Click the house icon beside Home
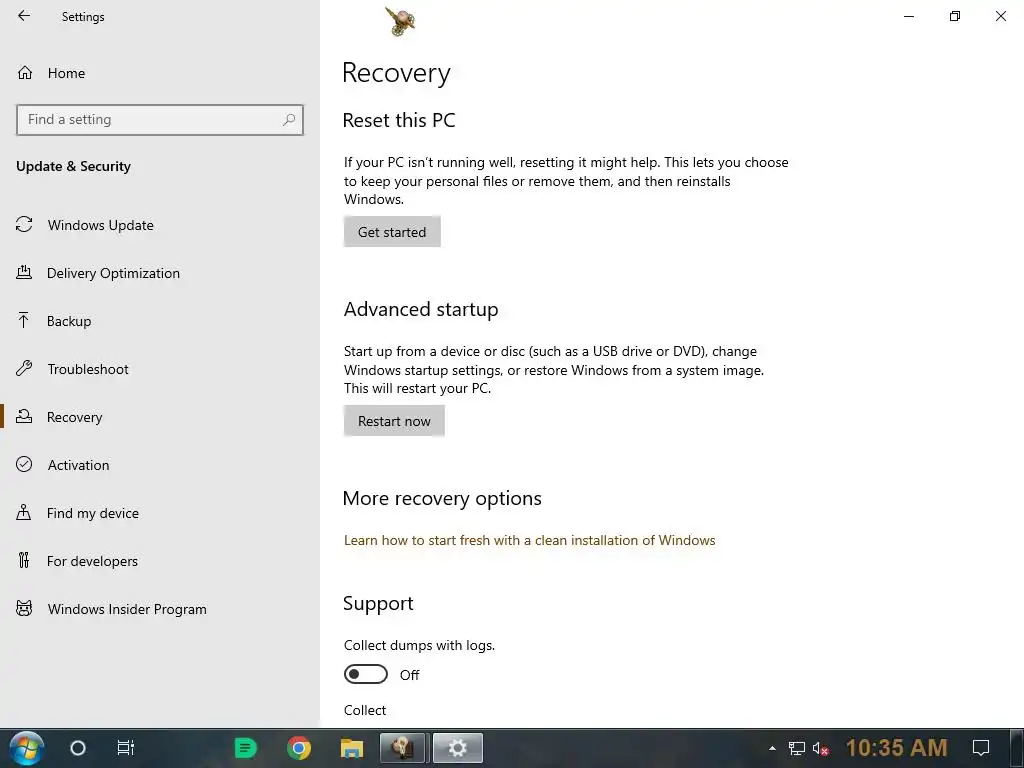This screenshot has height=768, width=1024. 25,72
